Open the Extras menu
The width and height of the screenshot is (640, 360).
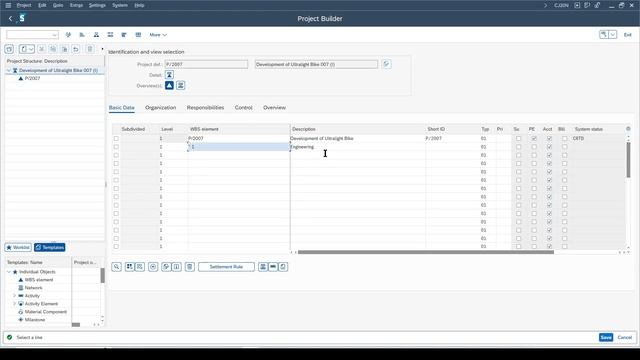pos(76,5)
